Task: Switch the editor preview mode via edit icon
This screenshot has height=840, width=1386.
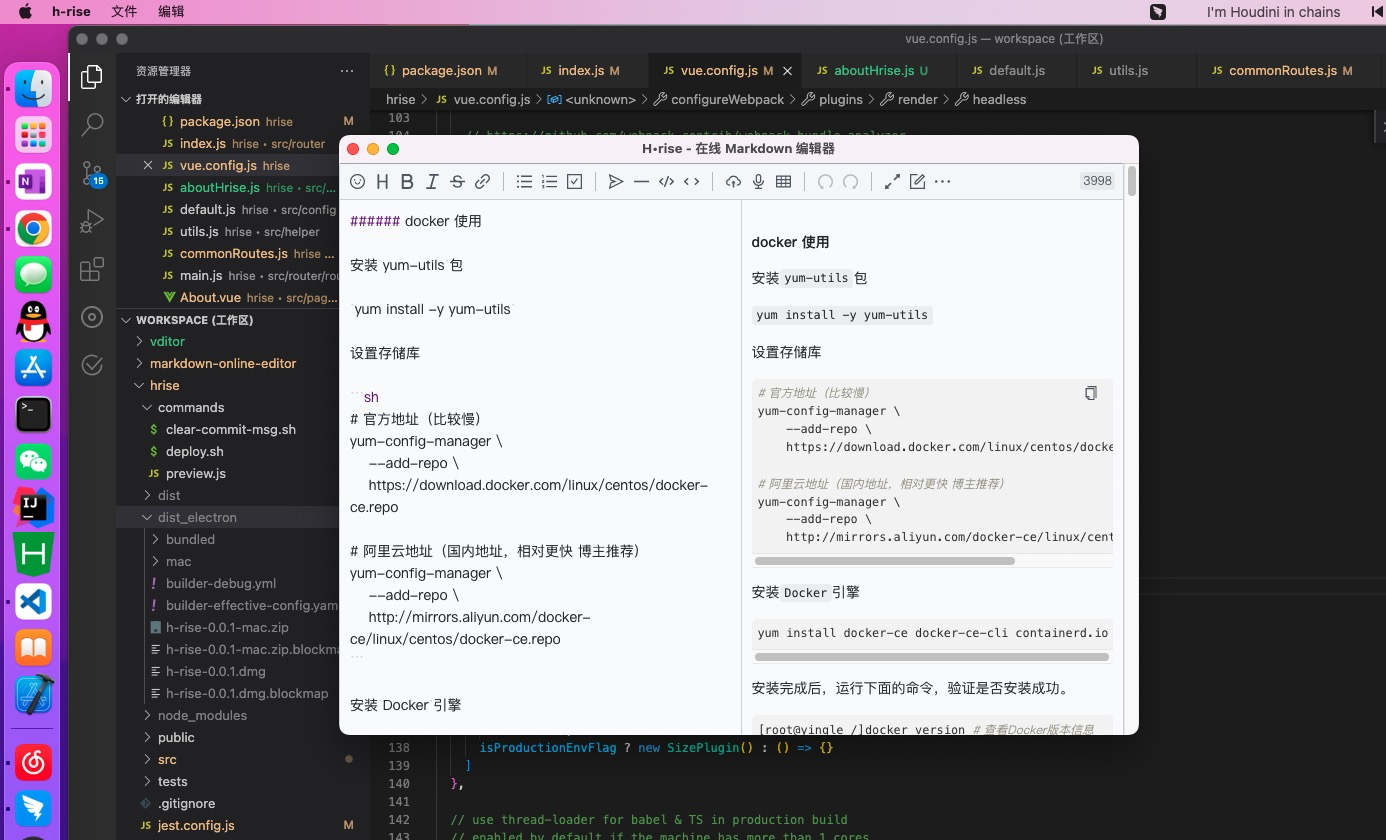Action: click(917, 181)
